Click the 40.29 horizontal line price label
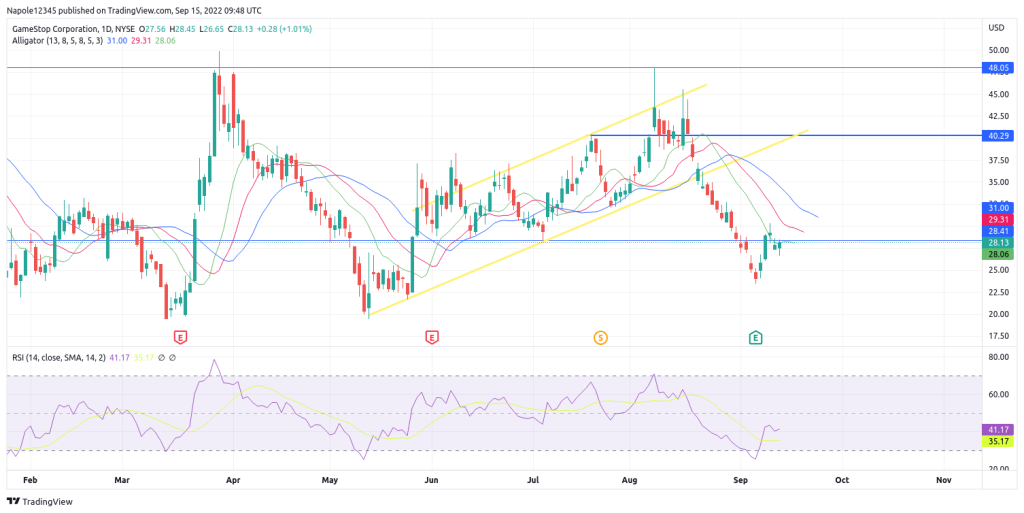Screen dimensions: 1024x513 (x=998, y=136)
